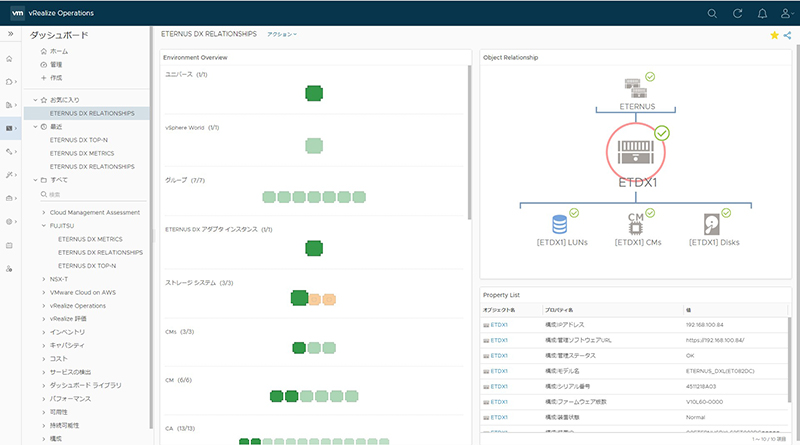Open ETERNUS DX METRICS under FUJITSU
This screenshot has width=800, height=445.
[90, 239]
